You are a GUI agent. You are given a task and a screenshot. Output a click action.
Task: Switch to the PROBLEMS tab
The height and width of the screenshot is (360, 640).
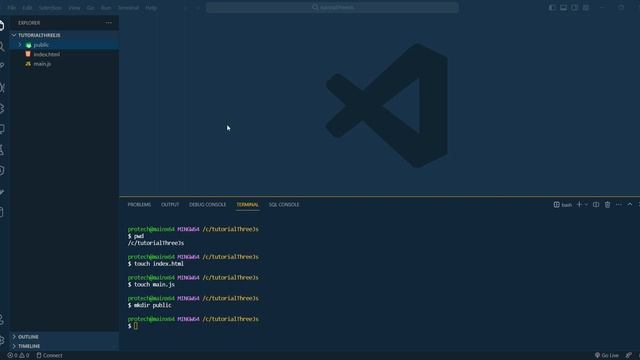139,204
